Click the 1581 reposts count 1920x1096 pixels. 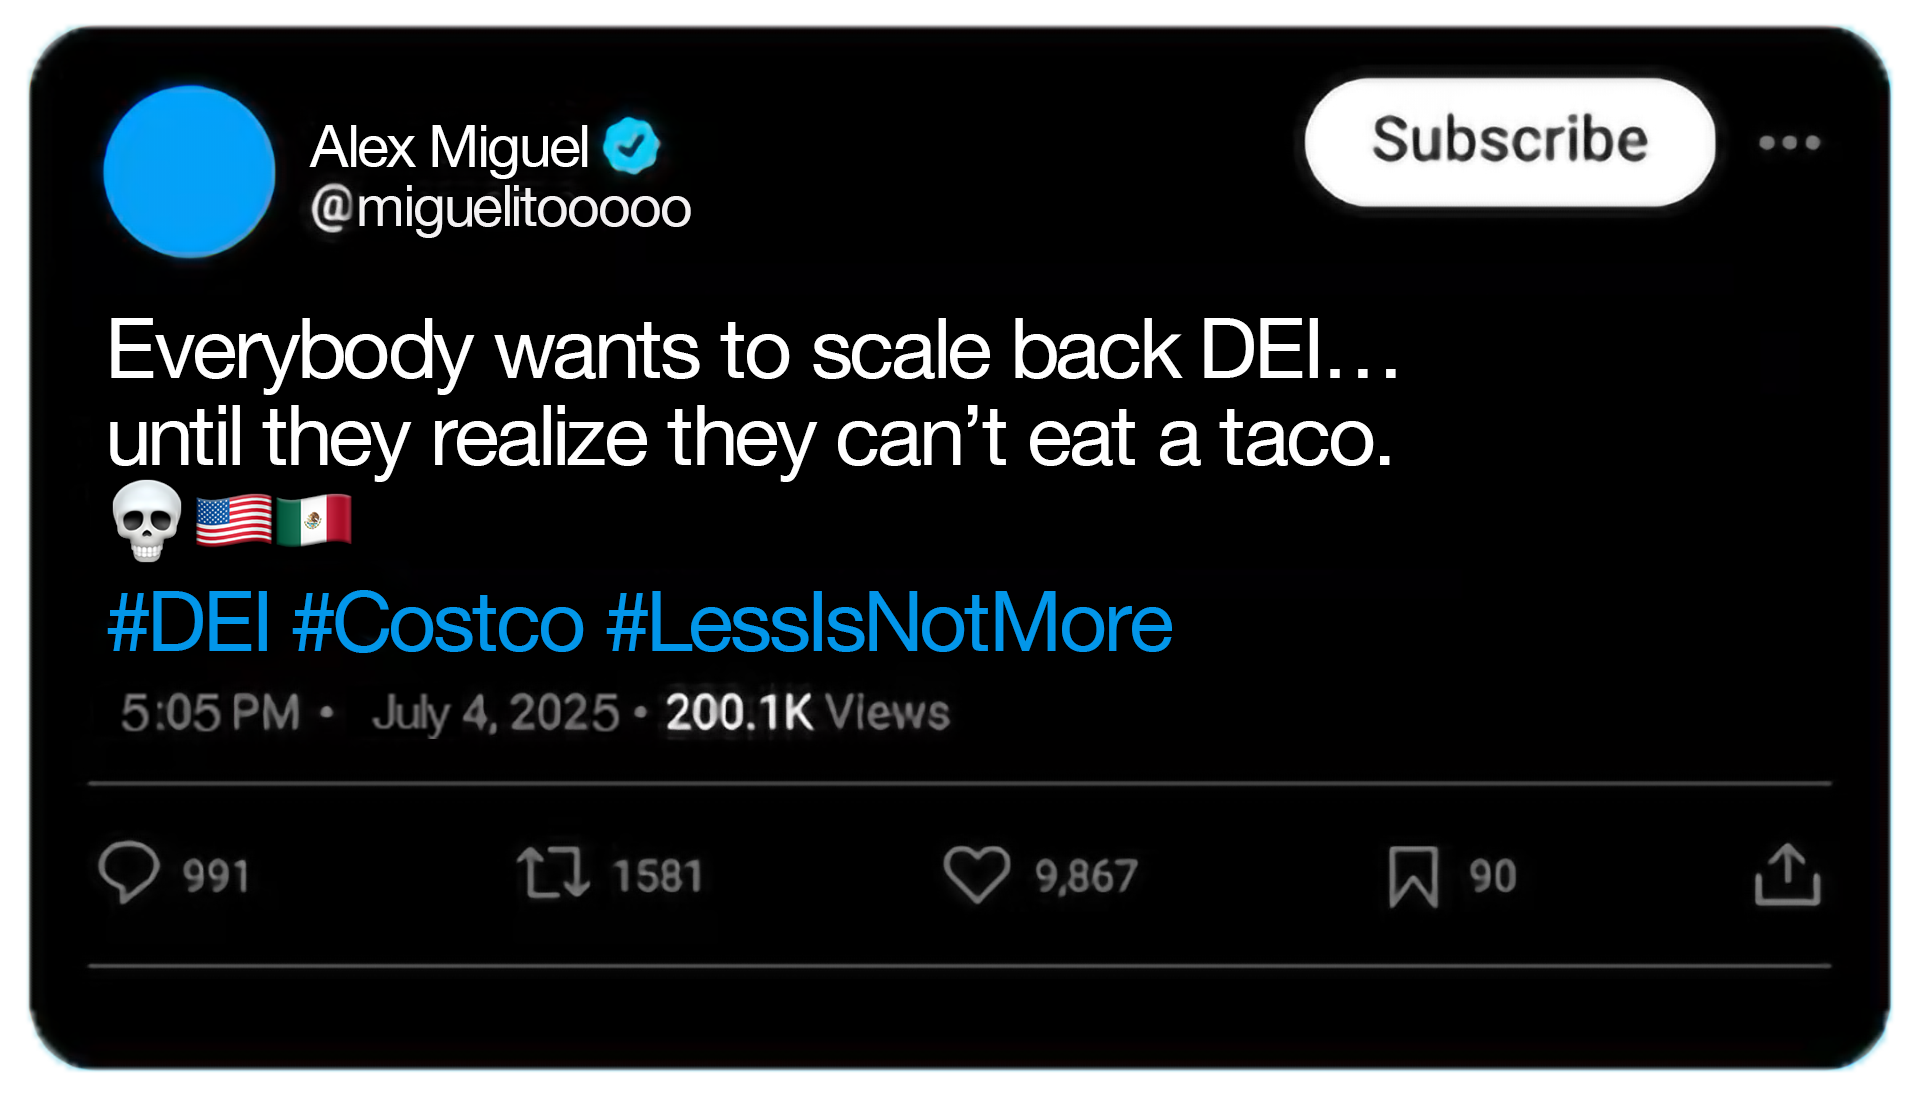[x=658, y=876]
